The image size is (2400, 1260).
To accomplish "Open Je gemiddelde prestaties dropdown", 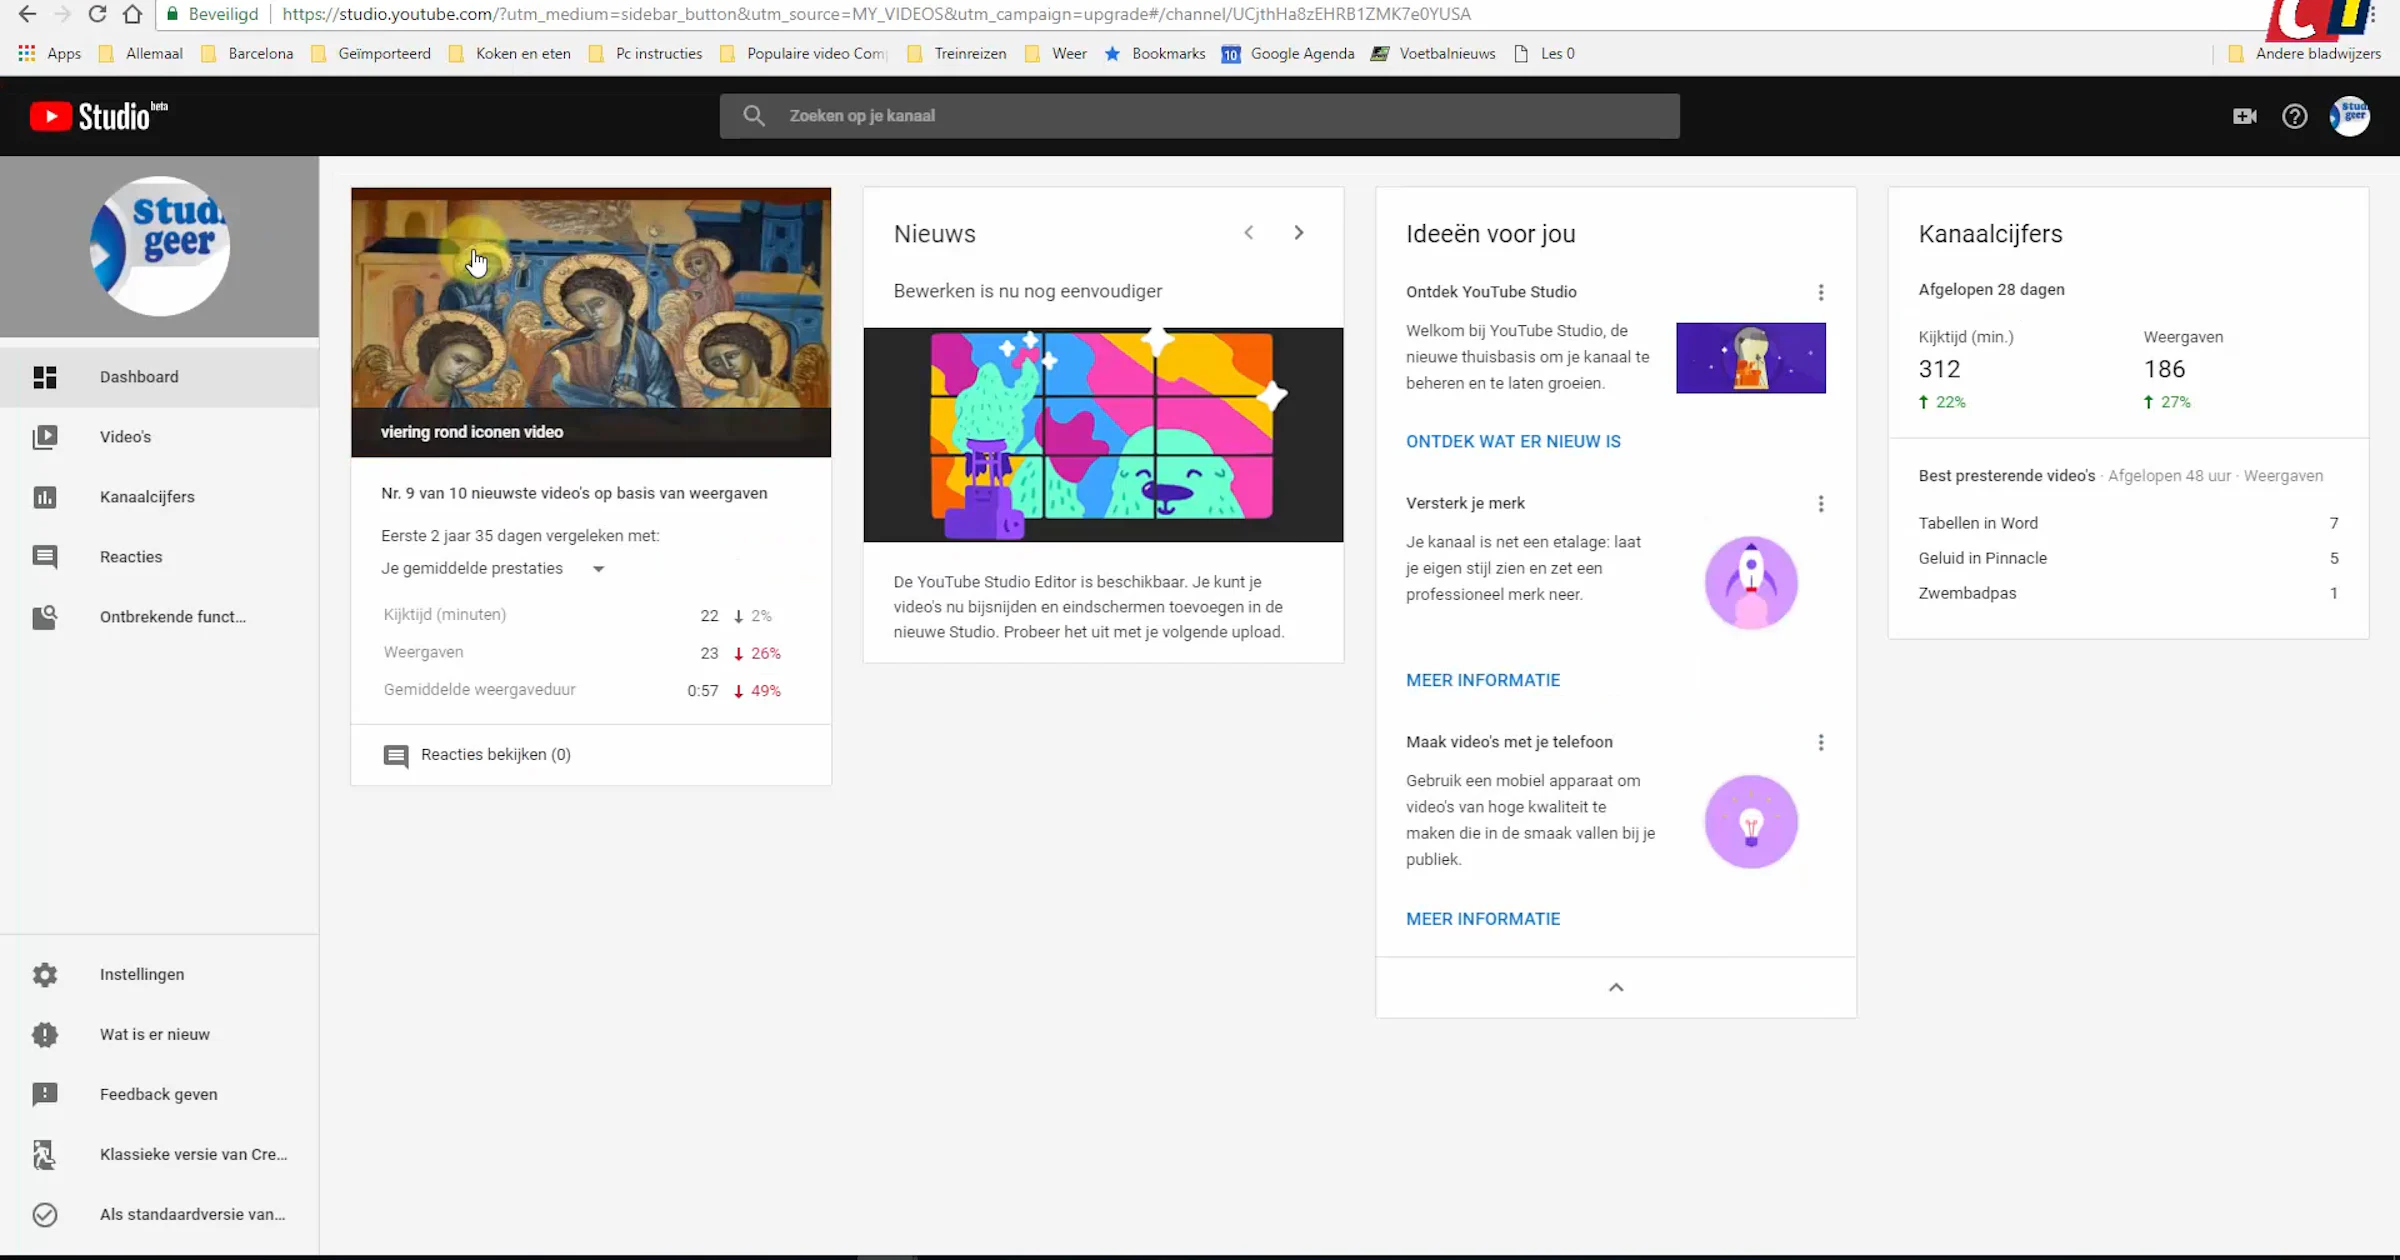I will tap(493, 568).
